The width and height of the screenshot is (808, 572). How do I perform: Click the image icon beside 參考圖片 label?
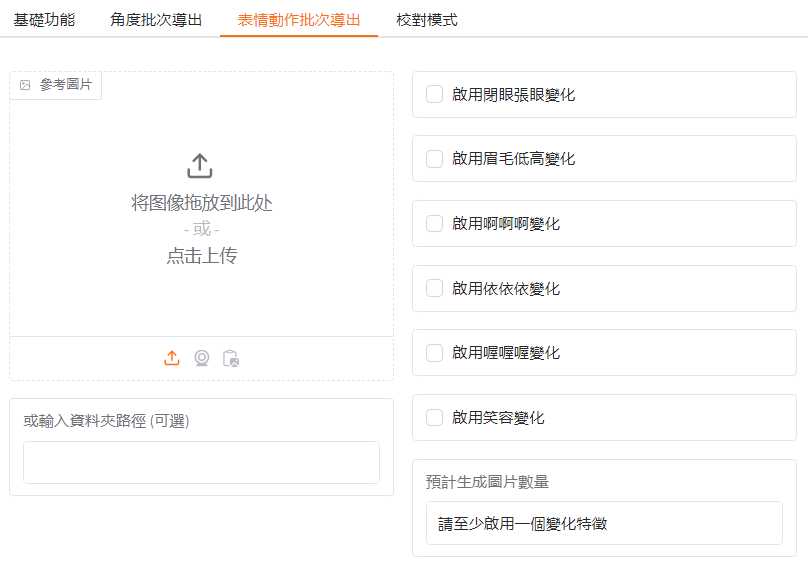tap(25, 85)
